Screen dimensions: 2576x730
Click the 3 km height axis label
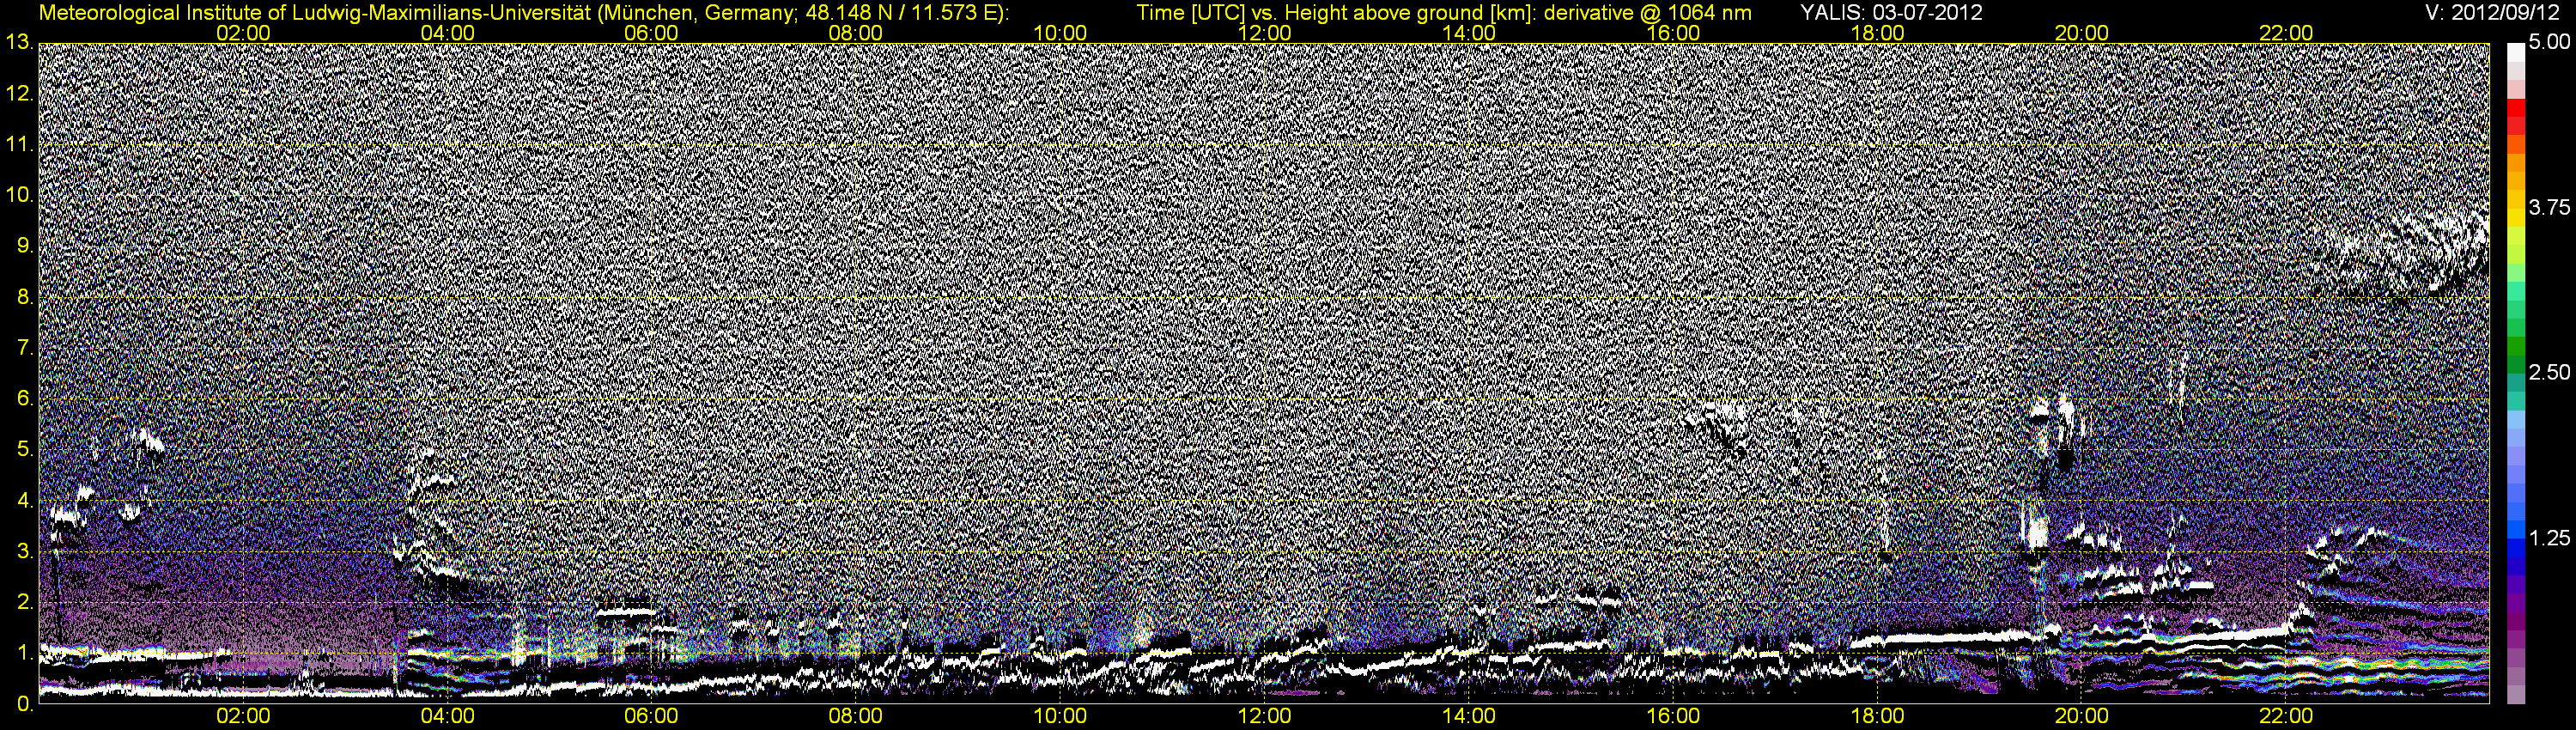(x=24, y=552)
